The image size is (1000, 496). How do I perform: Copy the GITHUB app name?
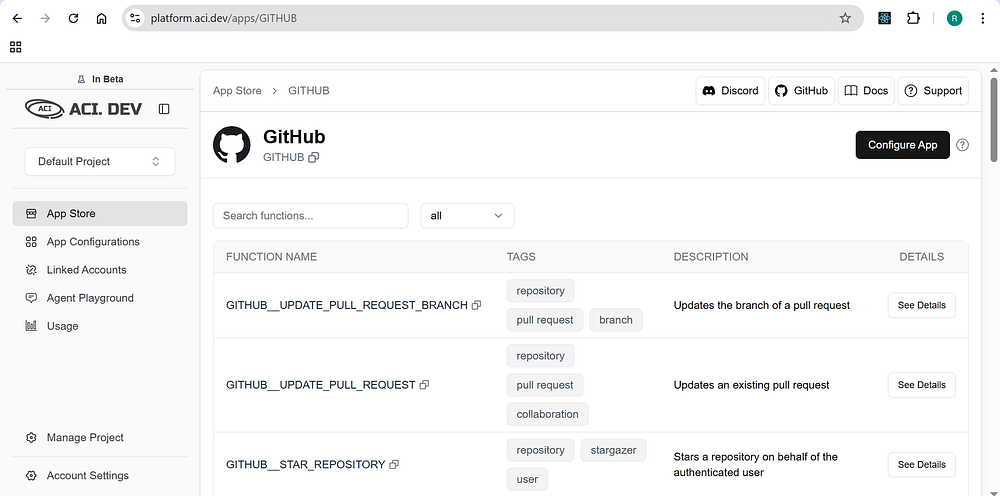pyautogui.click(x=313, y=157)
